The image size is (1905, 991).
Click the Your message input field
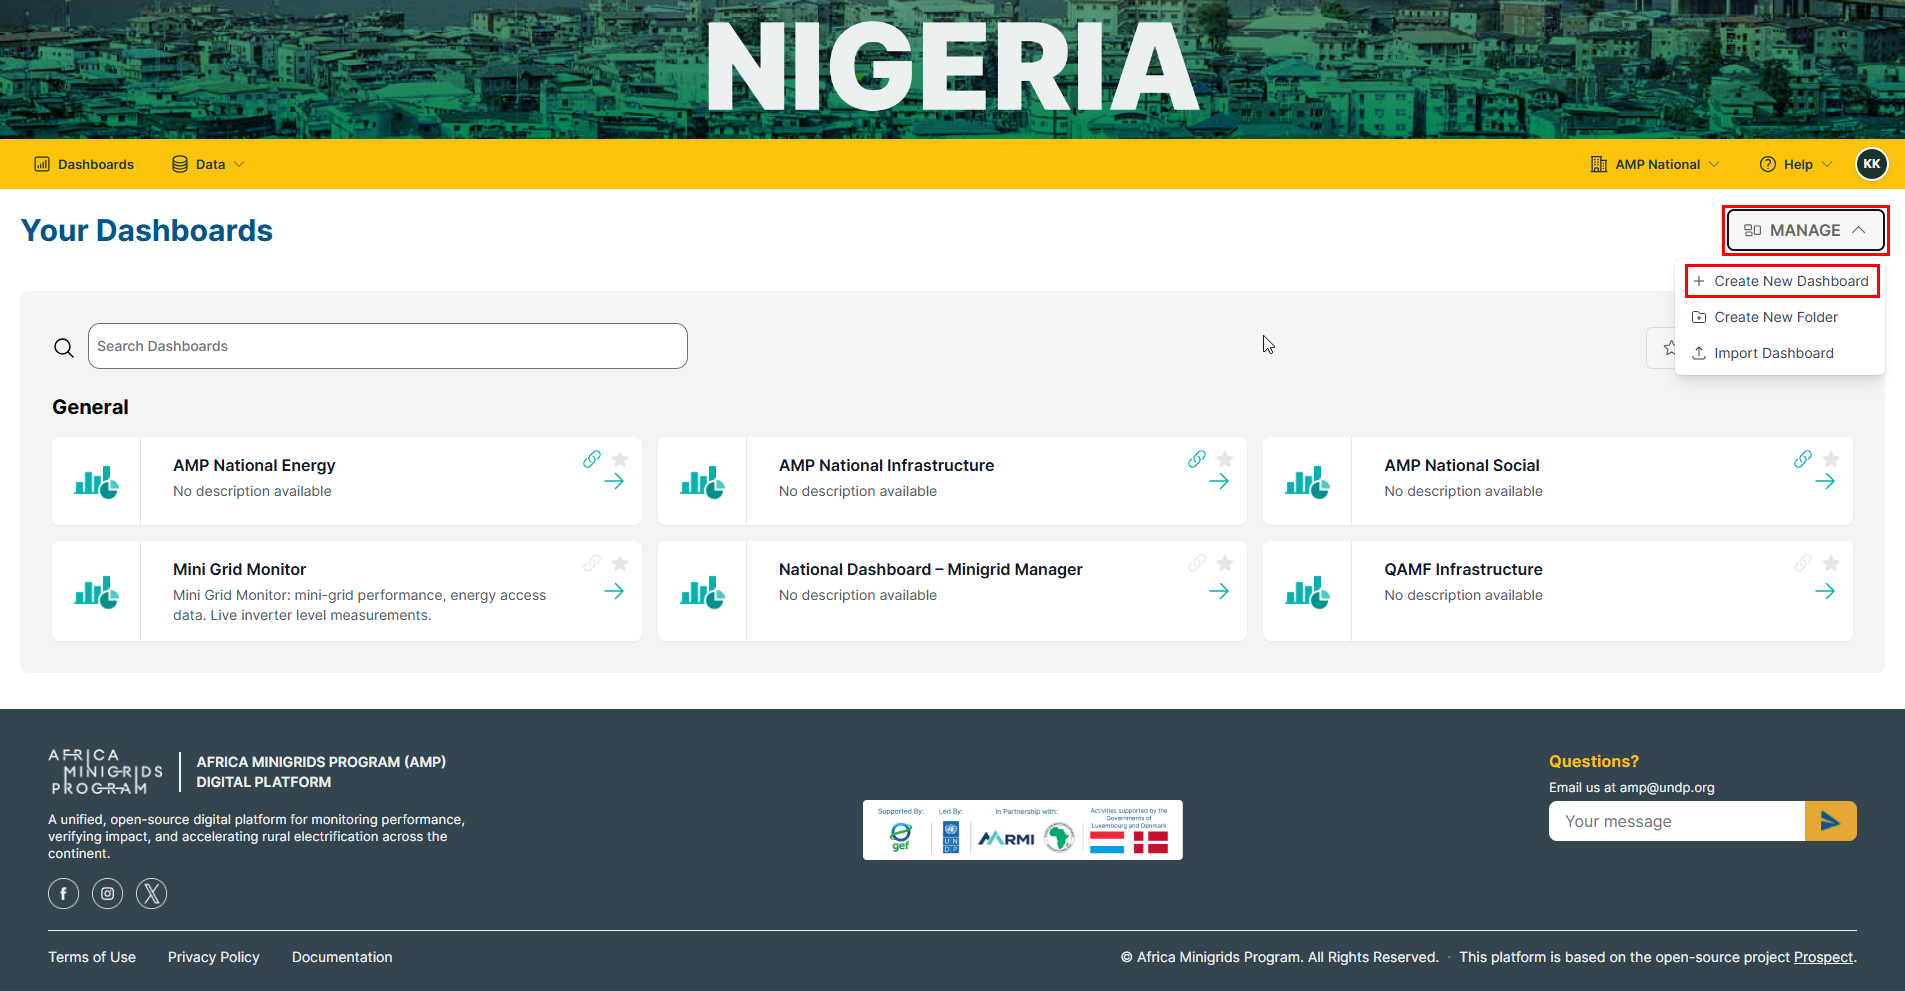pos(1676,821)
